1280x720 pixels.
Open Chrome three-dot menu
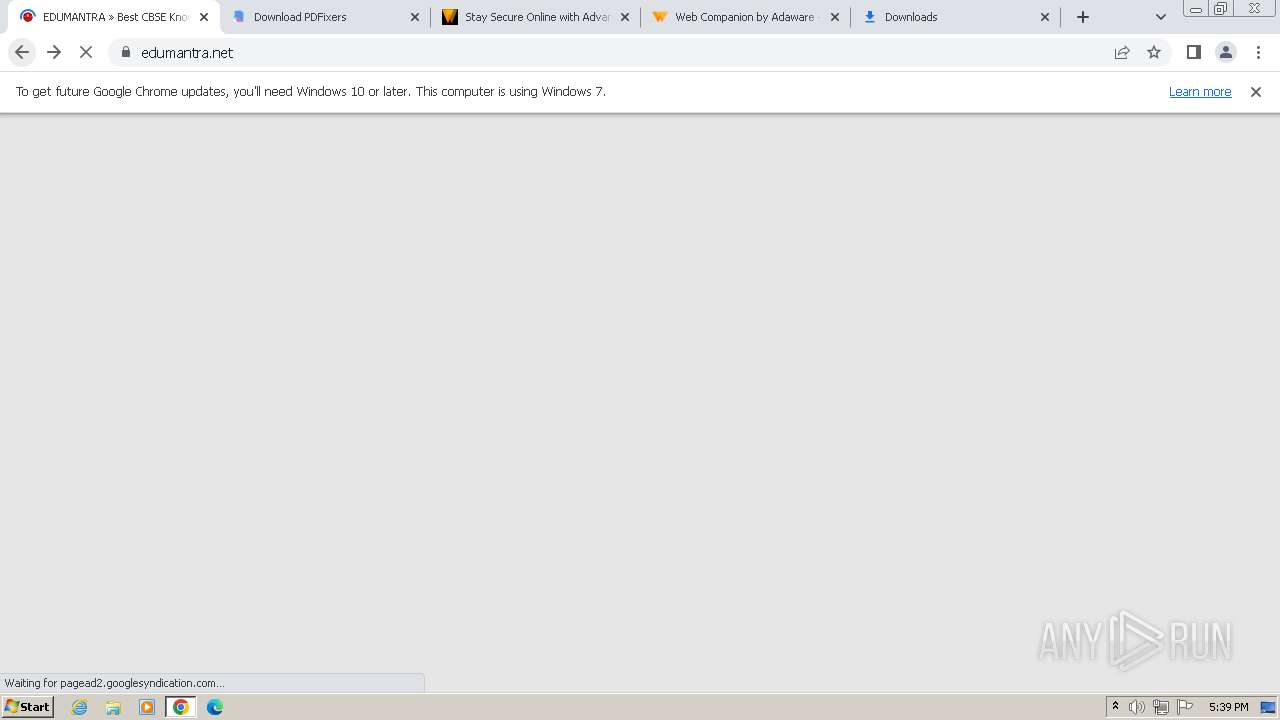pyautogui.click(x=1258, y=52)
